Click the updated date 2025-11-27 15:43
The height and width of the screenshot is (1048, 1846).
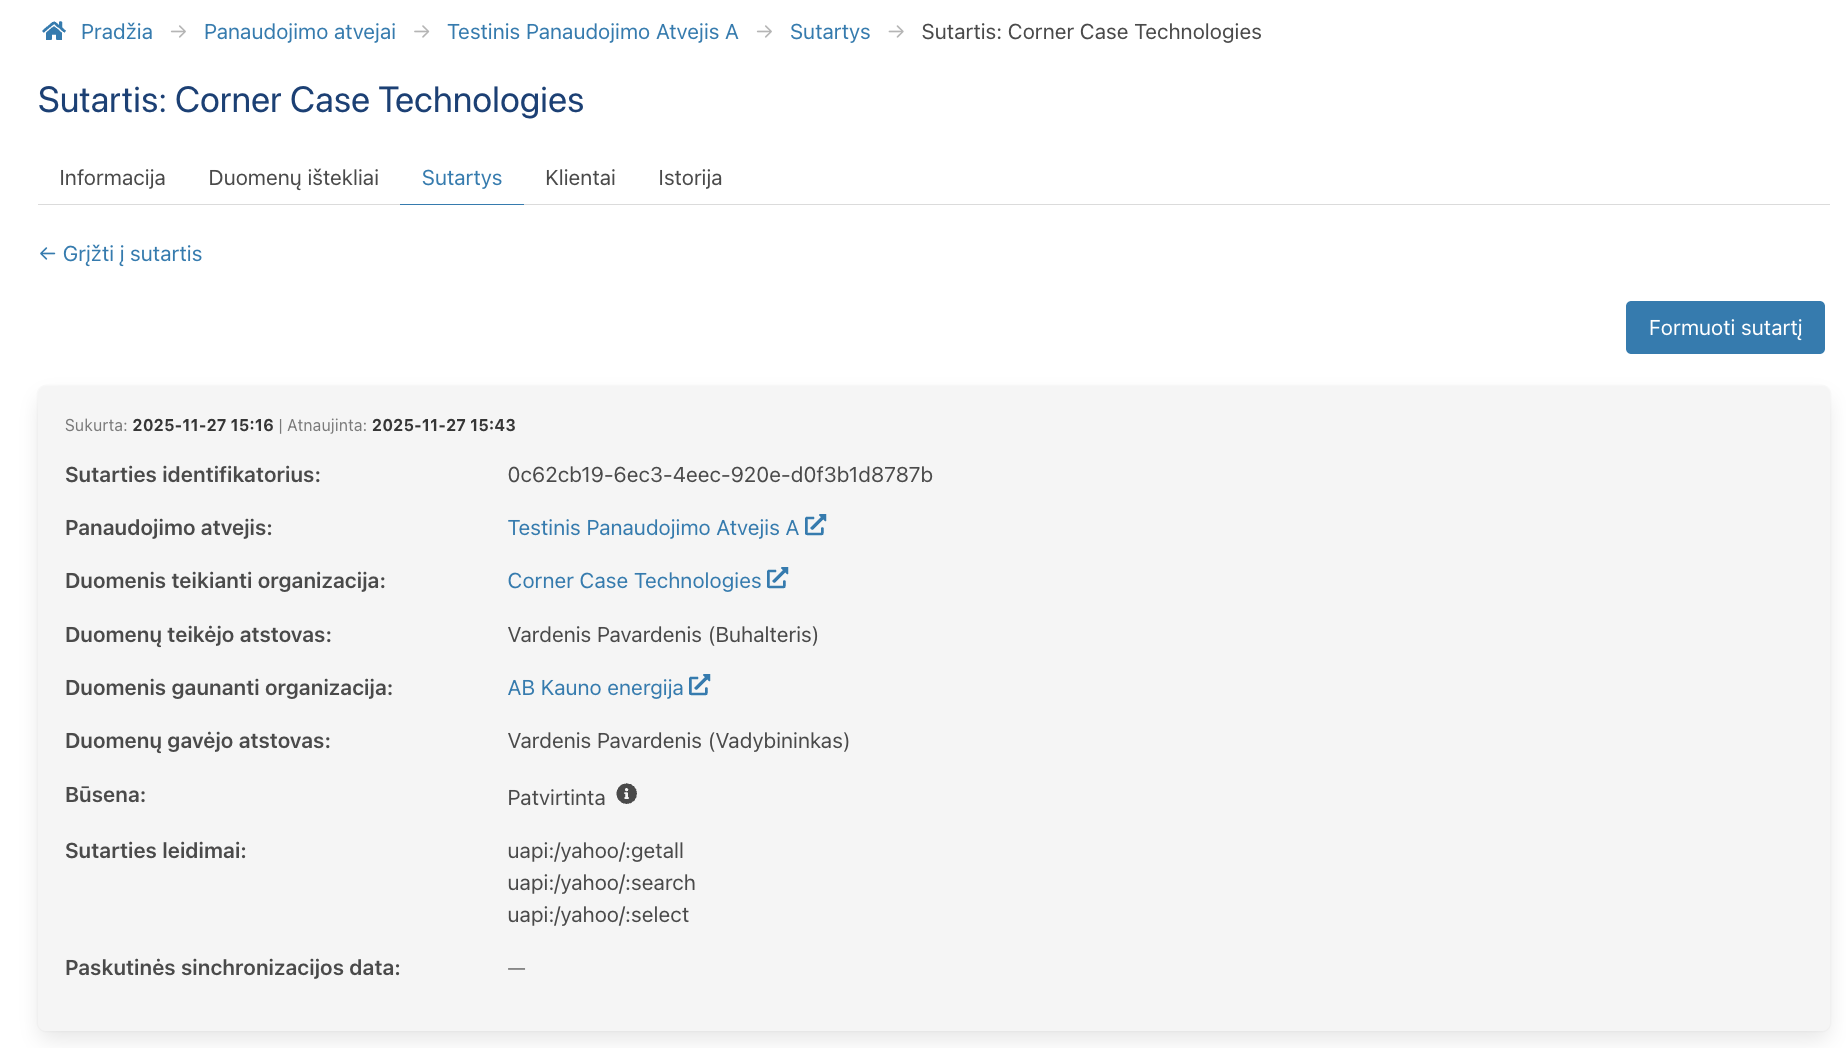click(444, 425)
